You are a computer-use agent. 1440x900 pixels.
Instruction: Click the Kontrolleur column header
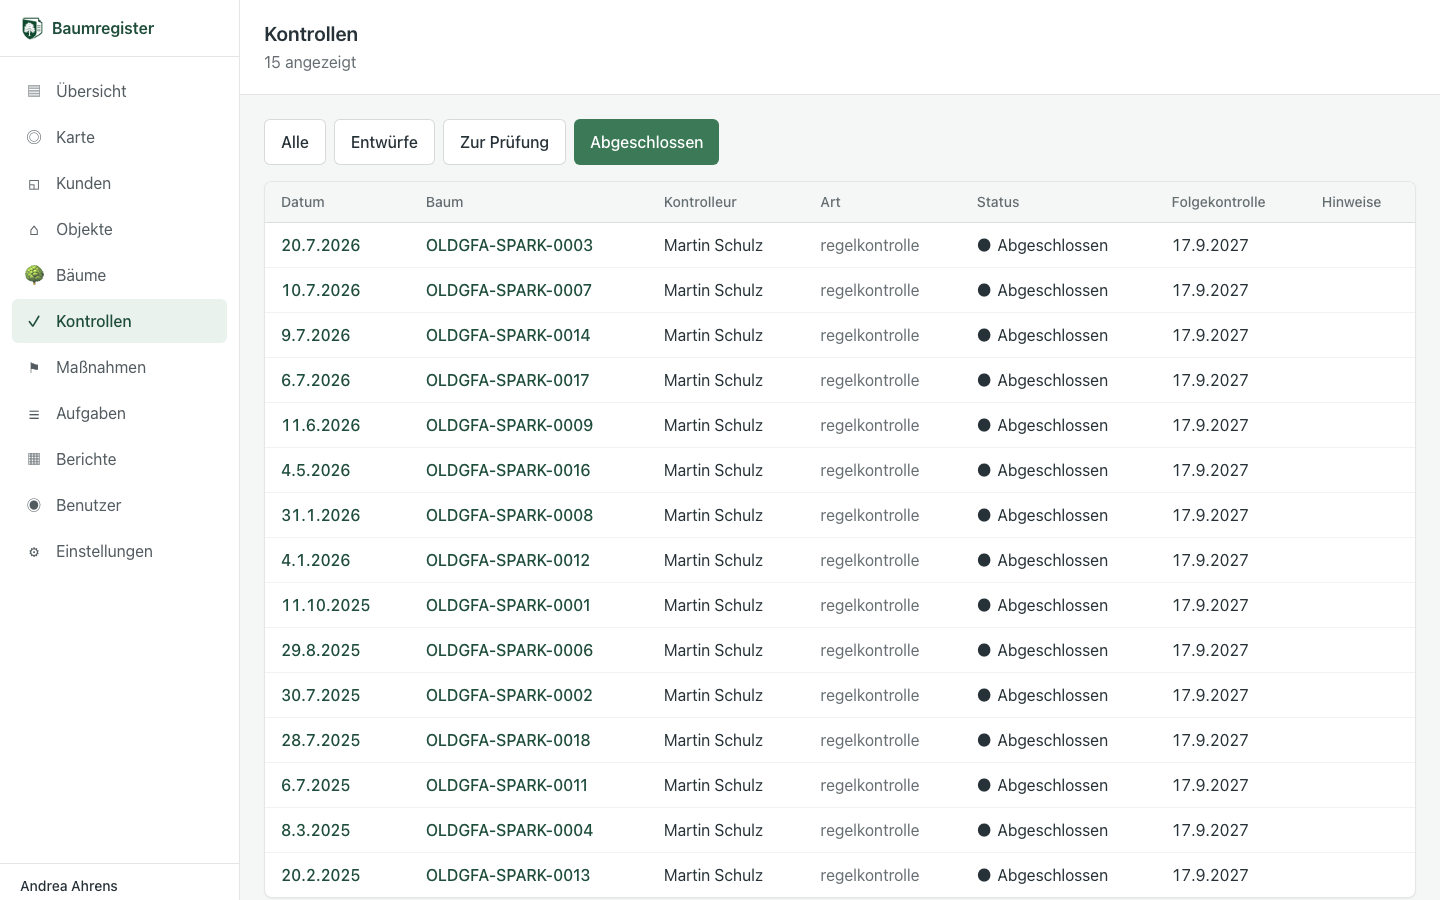(700, 202)
